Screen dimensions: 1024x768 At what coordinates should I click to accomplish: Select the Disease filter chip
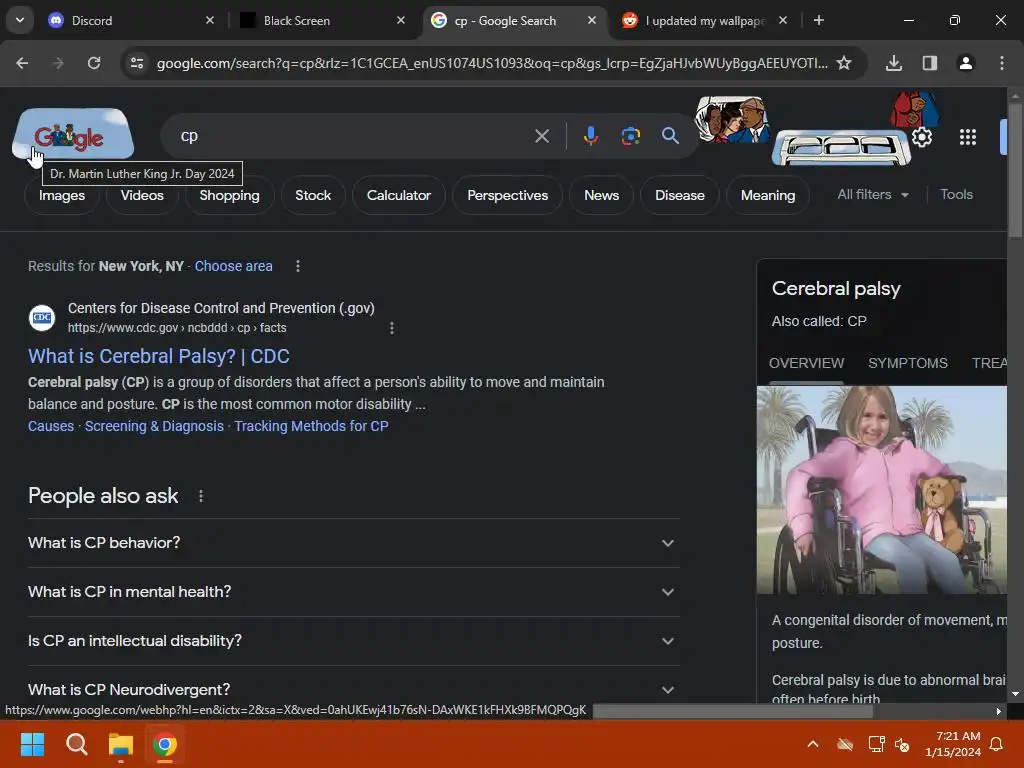pyautogui.click(x=680, y=195)
